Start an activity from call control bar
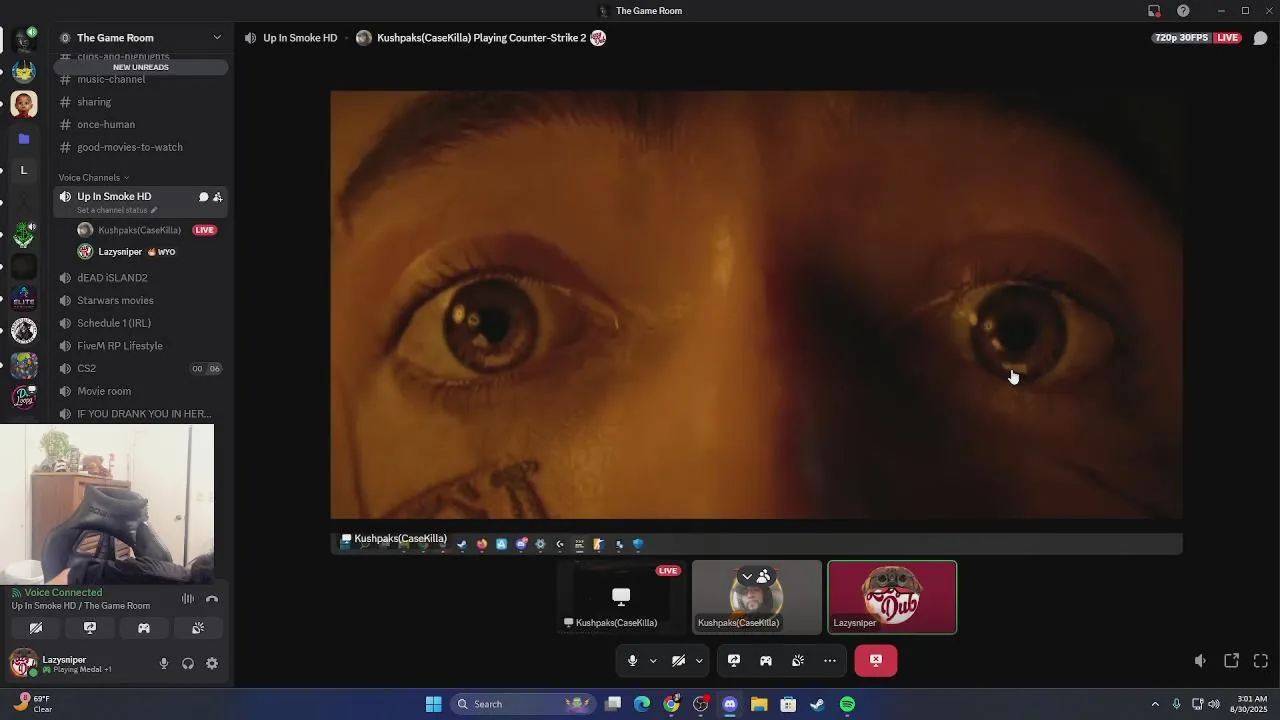This screenshot has width=1280, height=720. click(766, 660)
